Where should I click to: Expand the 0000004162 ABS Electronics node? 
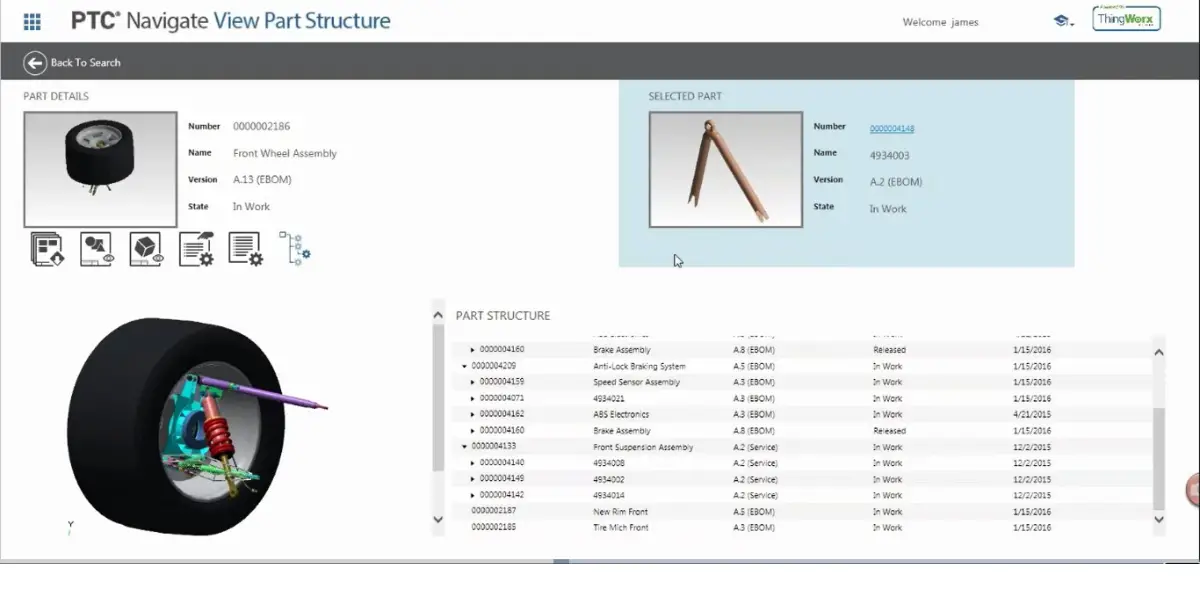(473, 414)
